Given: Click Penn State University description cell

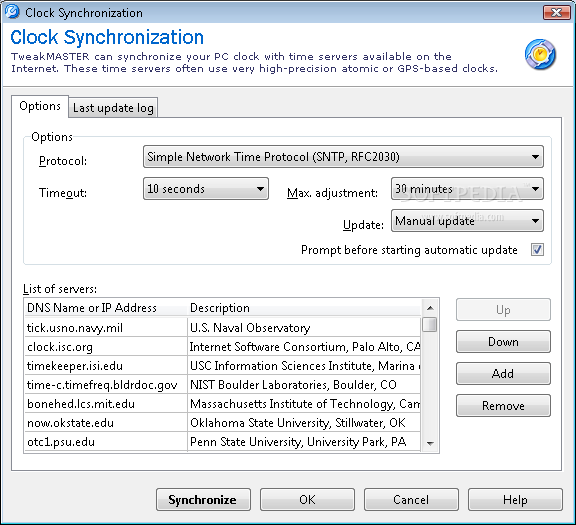Looking at the screenshot, I should click(304, 442).
